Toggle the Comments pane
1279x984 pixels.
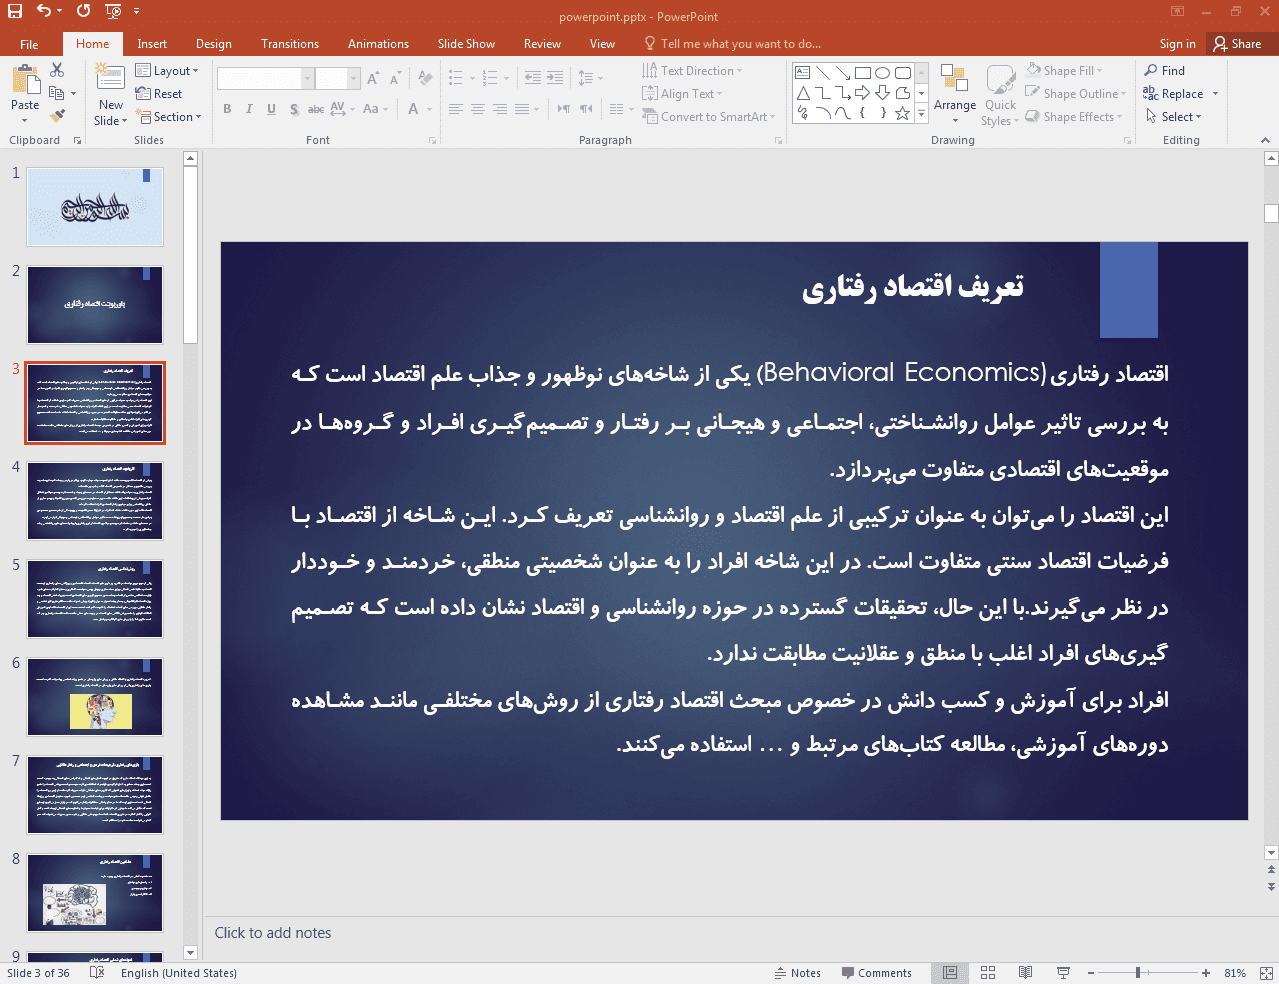[x=876, y=973]
